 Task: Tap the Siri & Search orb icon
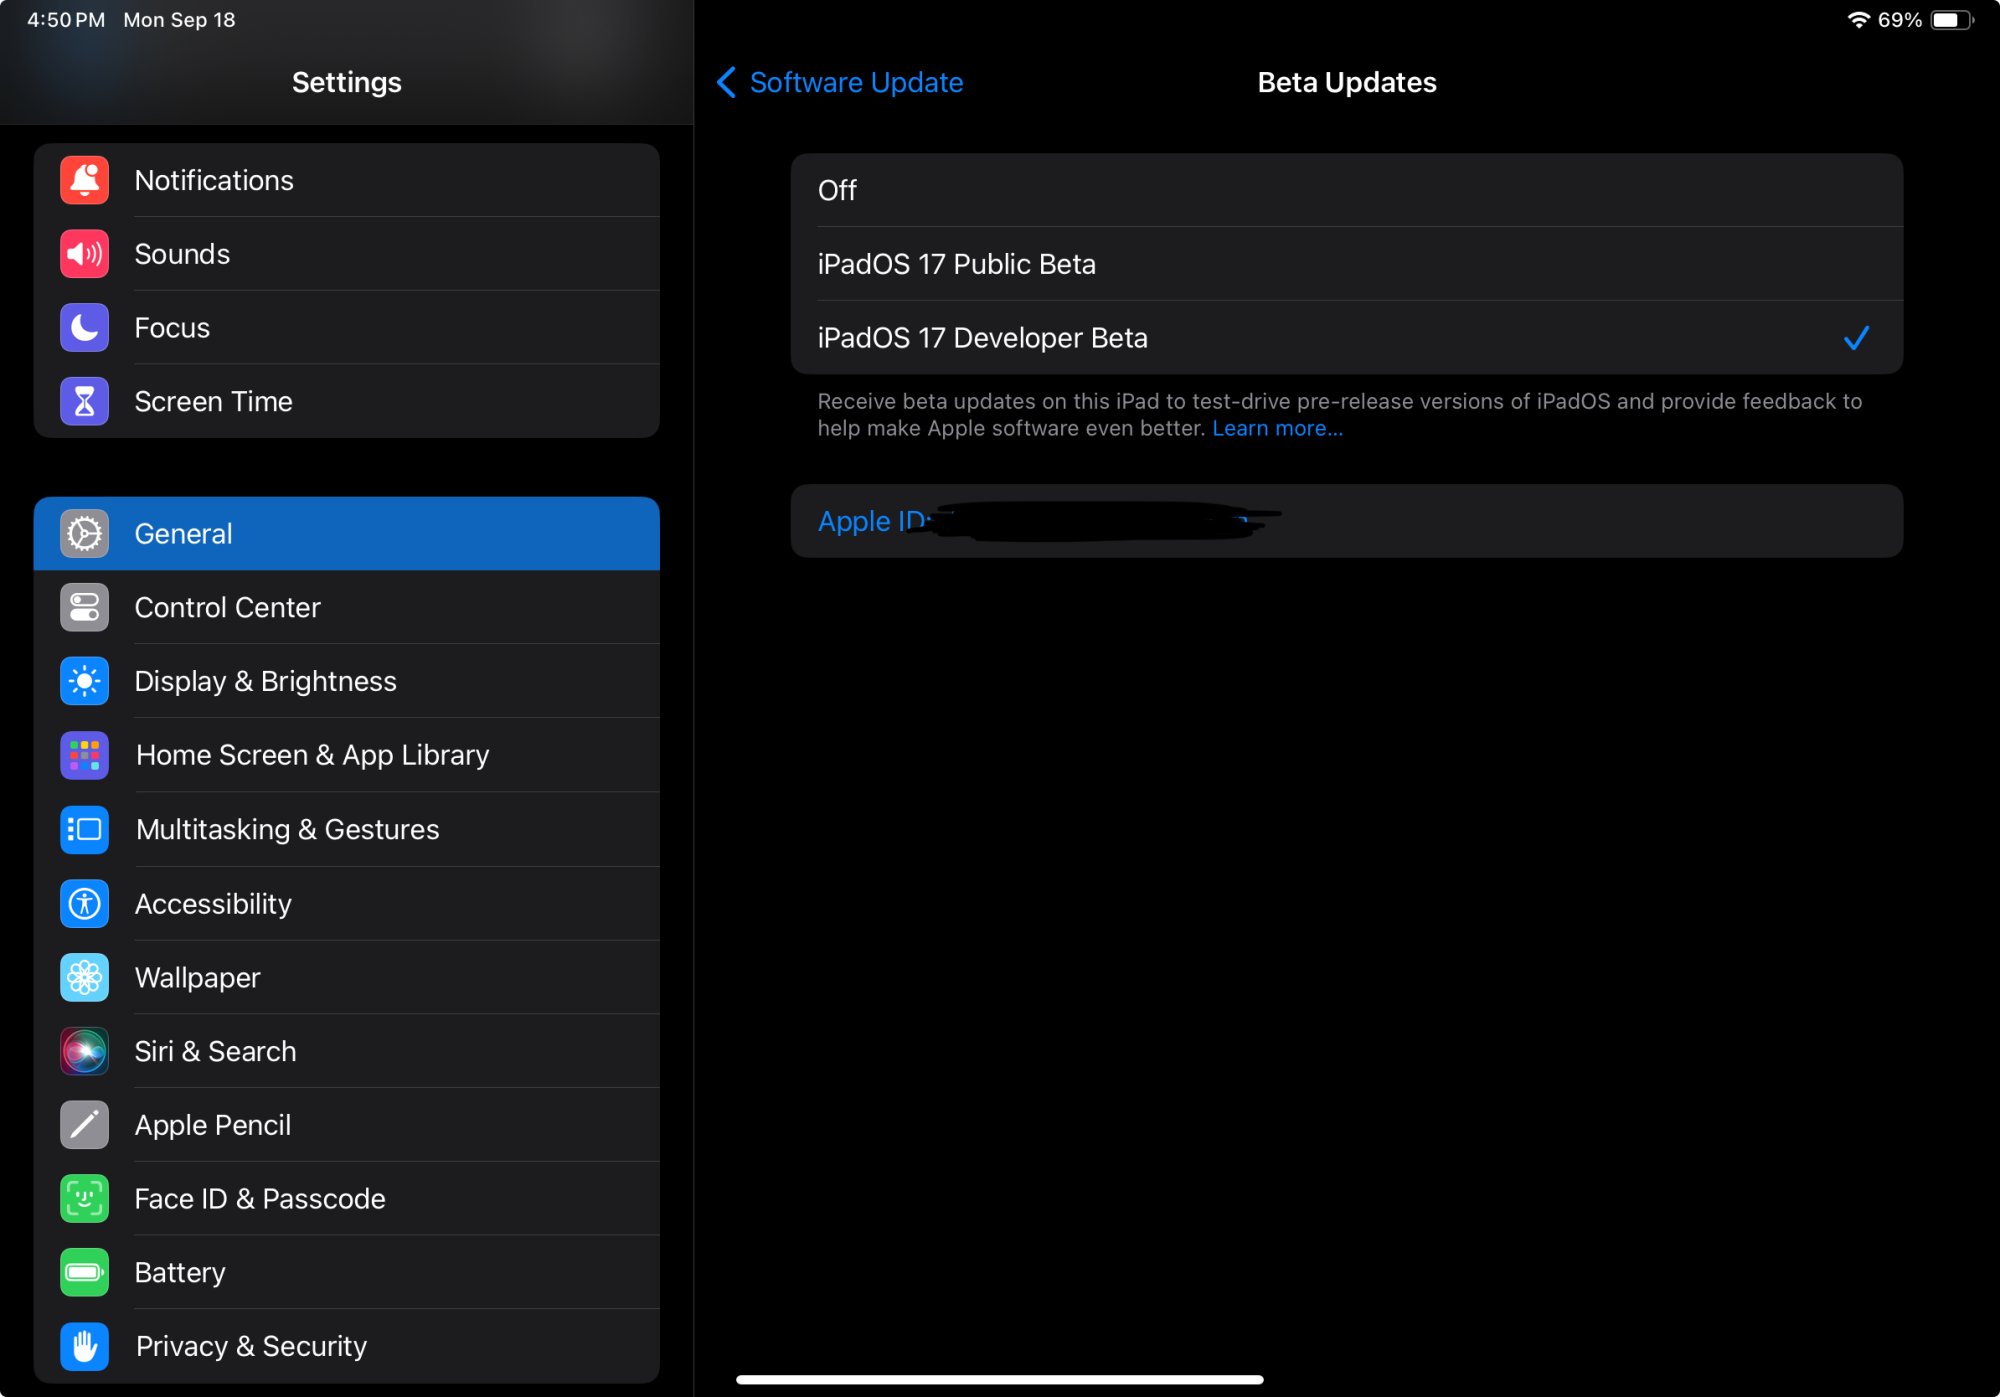point(84,1051)
